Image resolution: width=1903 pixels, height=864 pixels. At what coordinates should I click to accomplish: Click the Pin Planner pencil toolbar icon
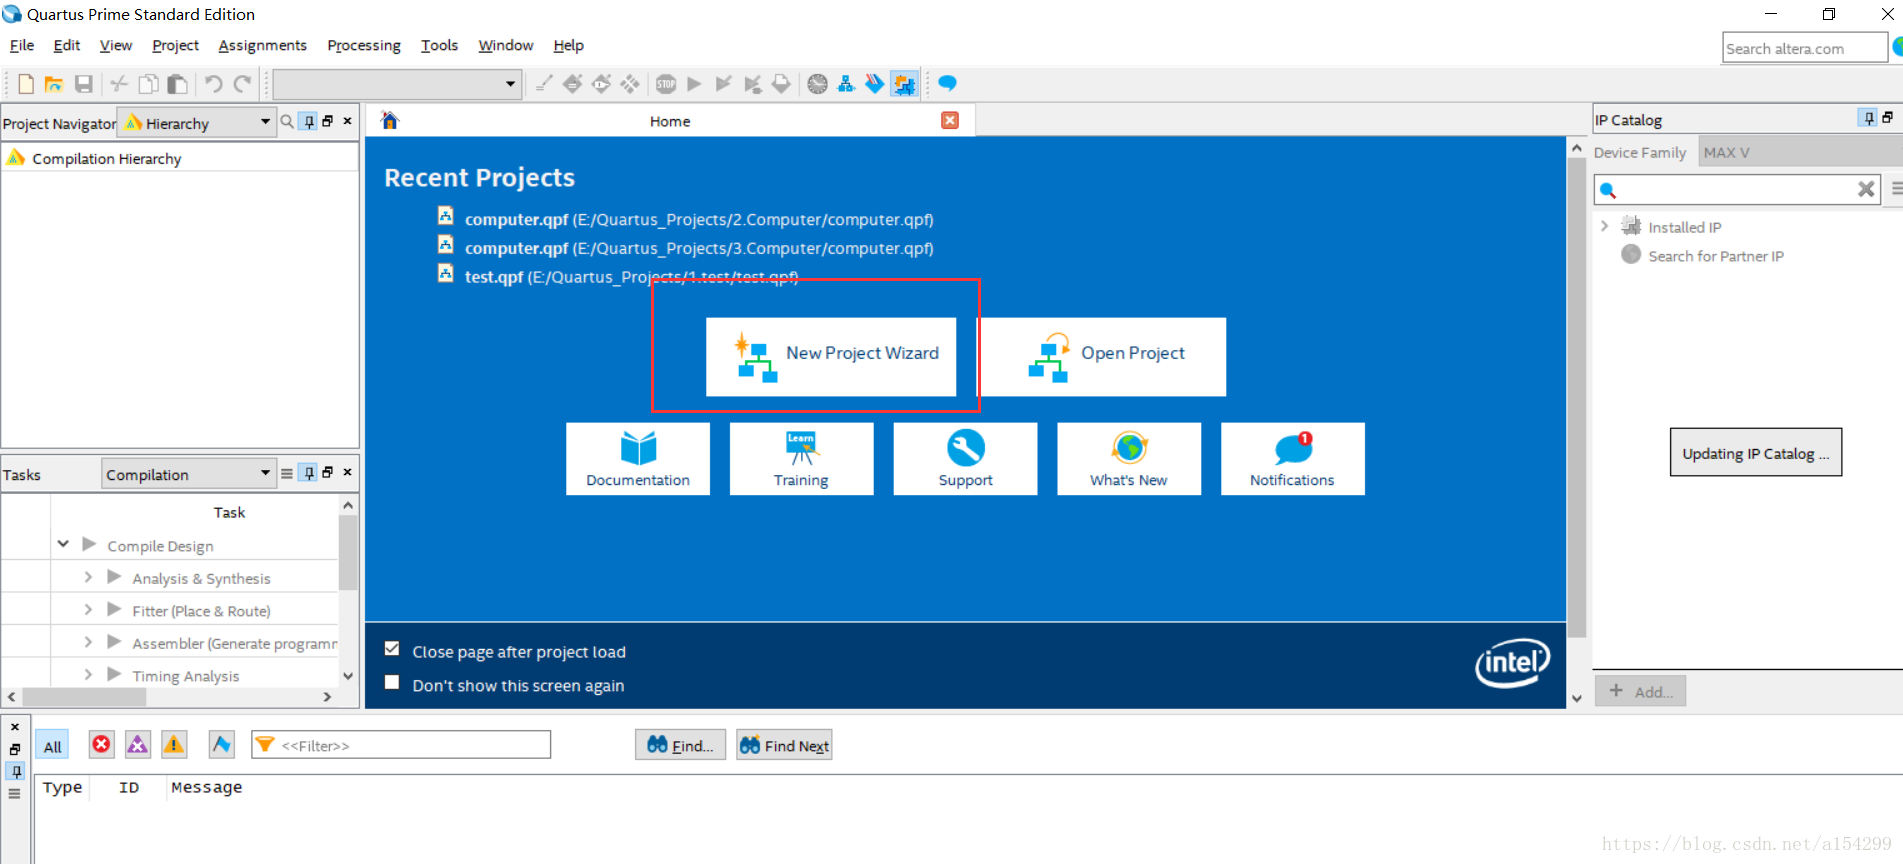tap(544, 84)
